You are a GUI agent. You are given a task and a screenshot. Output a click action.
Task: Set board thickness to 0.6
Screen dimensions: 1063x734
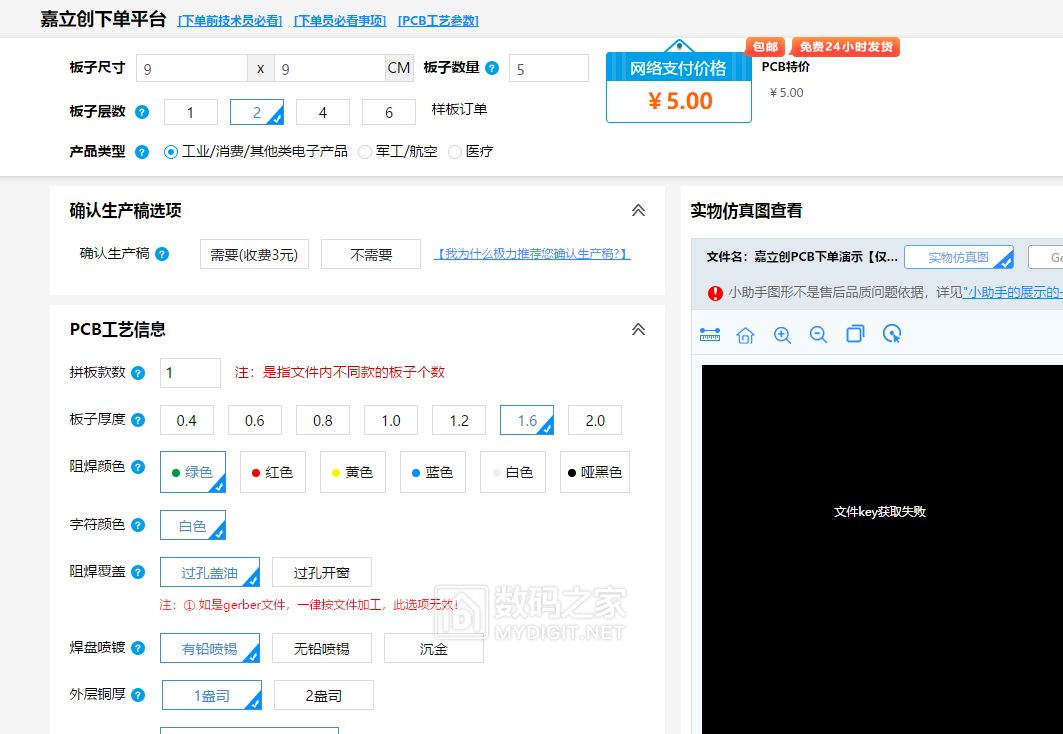click(x=255, y=420)
